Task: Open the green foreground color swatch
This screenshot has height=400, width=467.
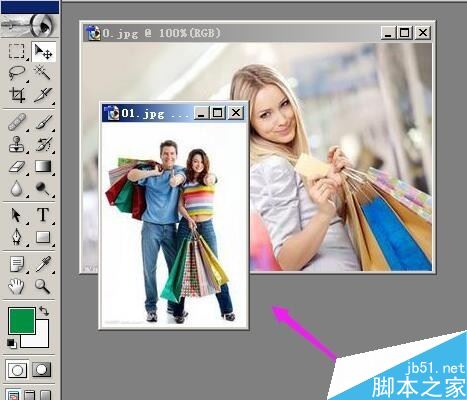Action: coord(22,321)
